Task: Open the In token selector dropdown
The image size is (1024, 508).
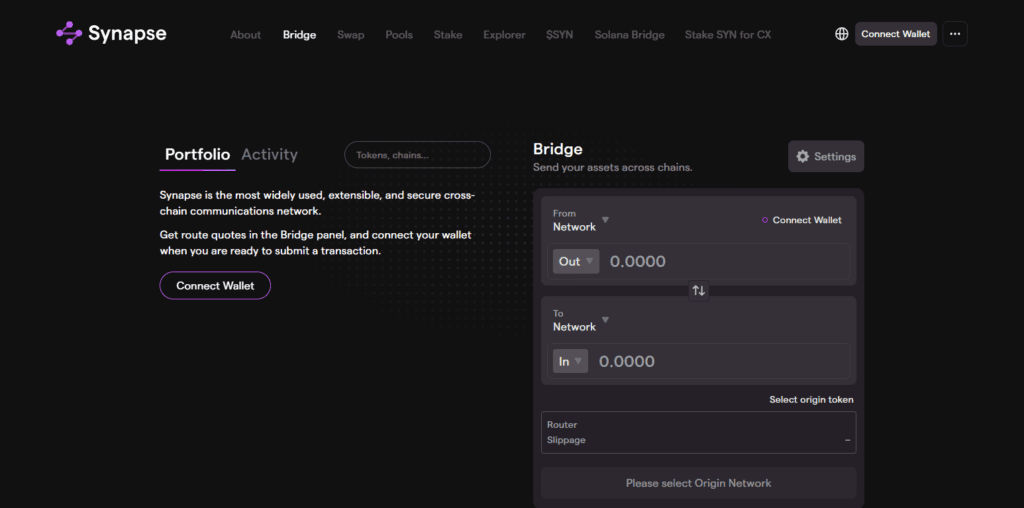Action: pos(570,361)
